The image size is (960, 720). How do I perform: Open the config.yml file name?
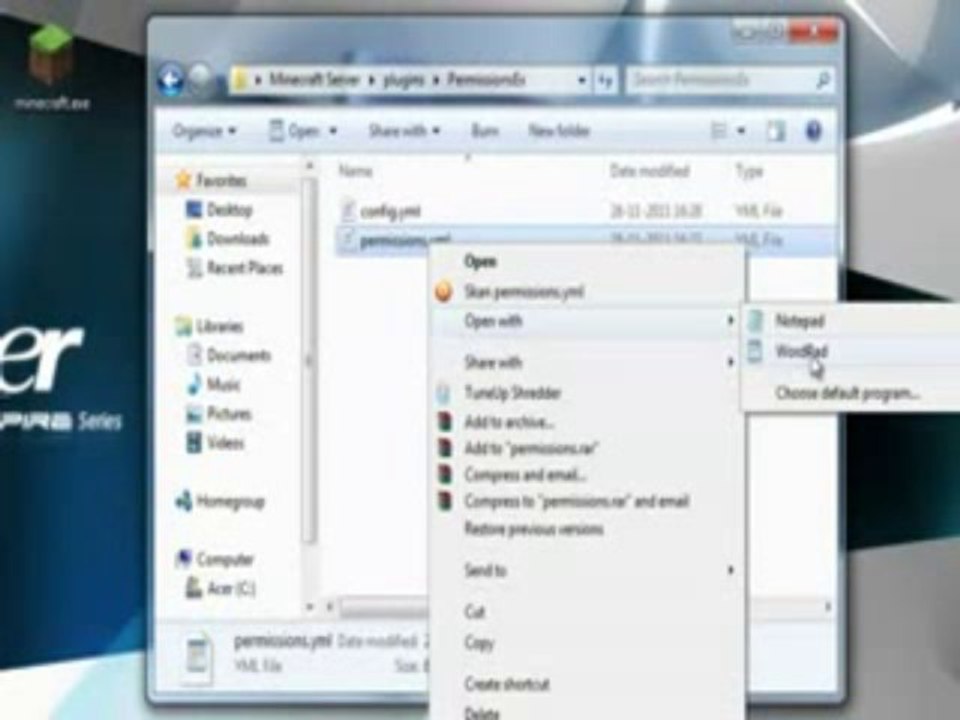[391, 212]
